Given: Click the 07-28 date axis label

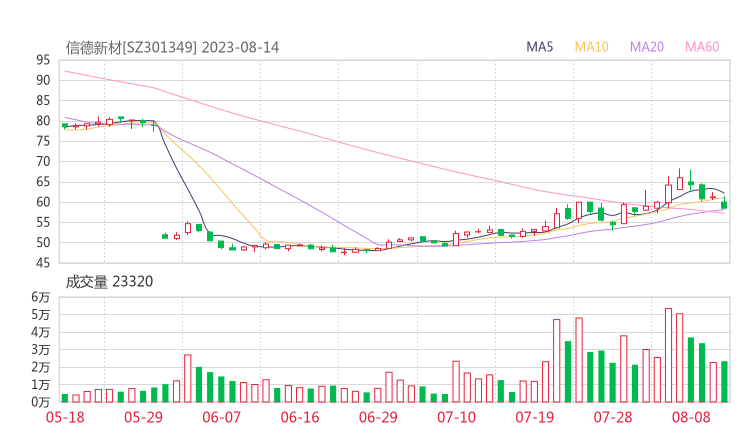Looking at the screenshot, I should [613, 417].
